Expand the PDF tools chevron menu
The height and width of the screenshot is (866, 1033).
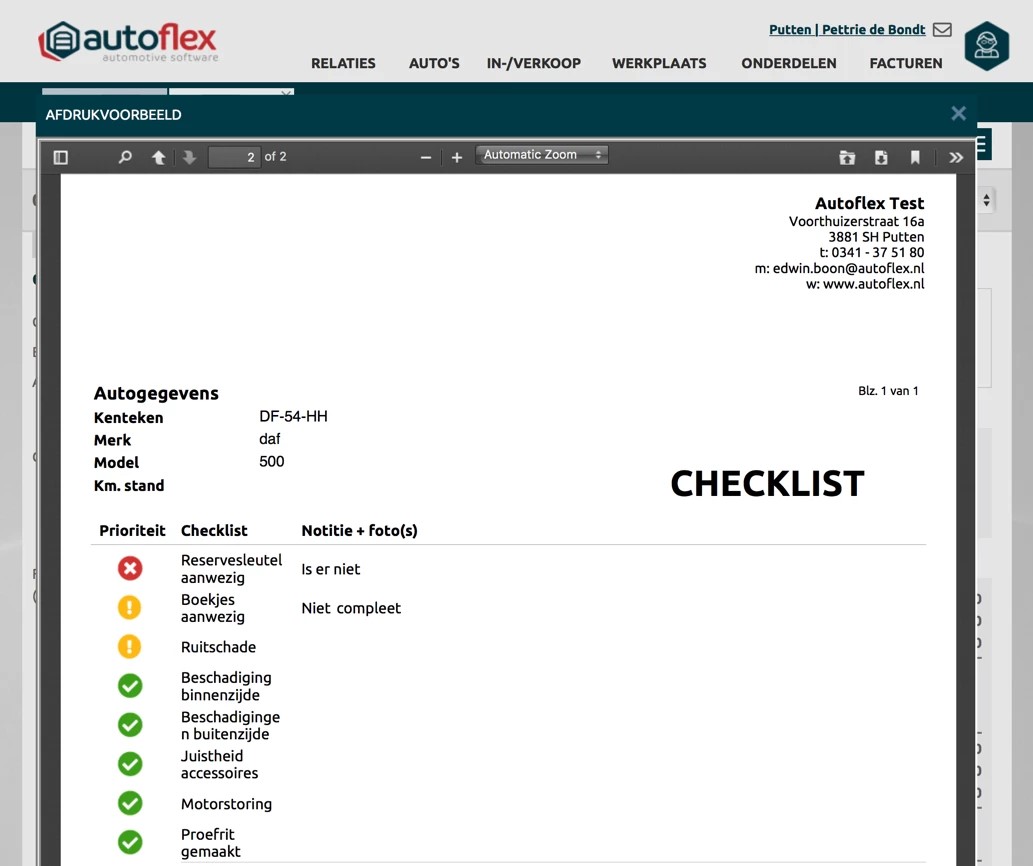click(956, 157)
